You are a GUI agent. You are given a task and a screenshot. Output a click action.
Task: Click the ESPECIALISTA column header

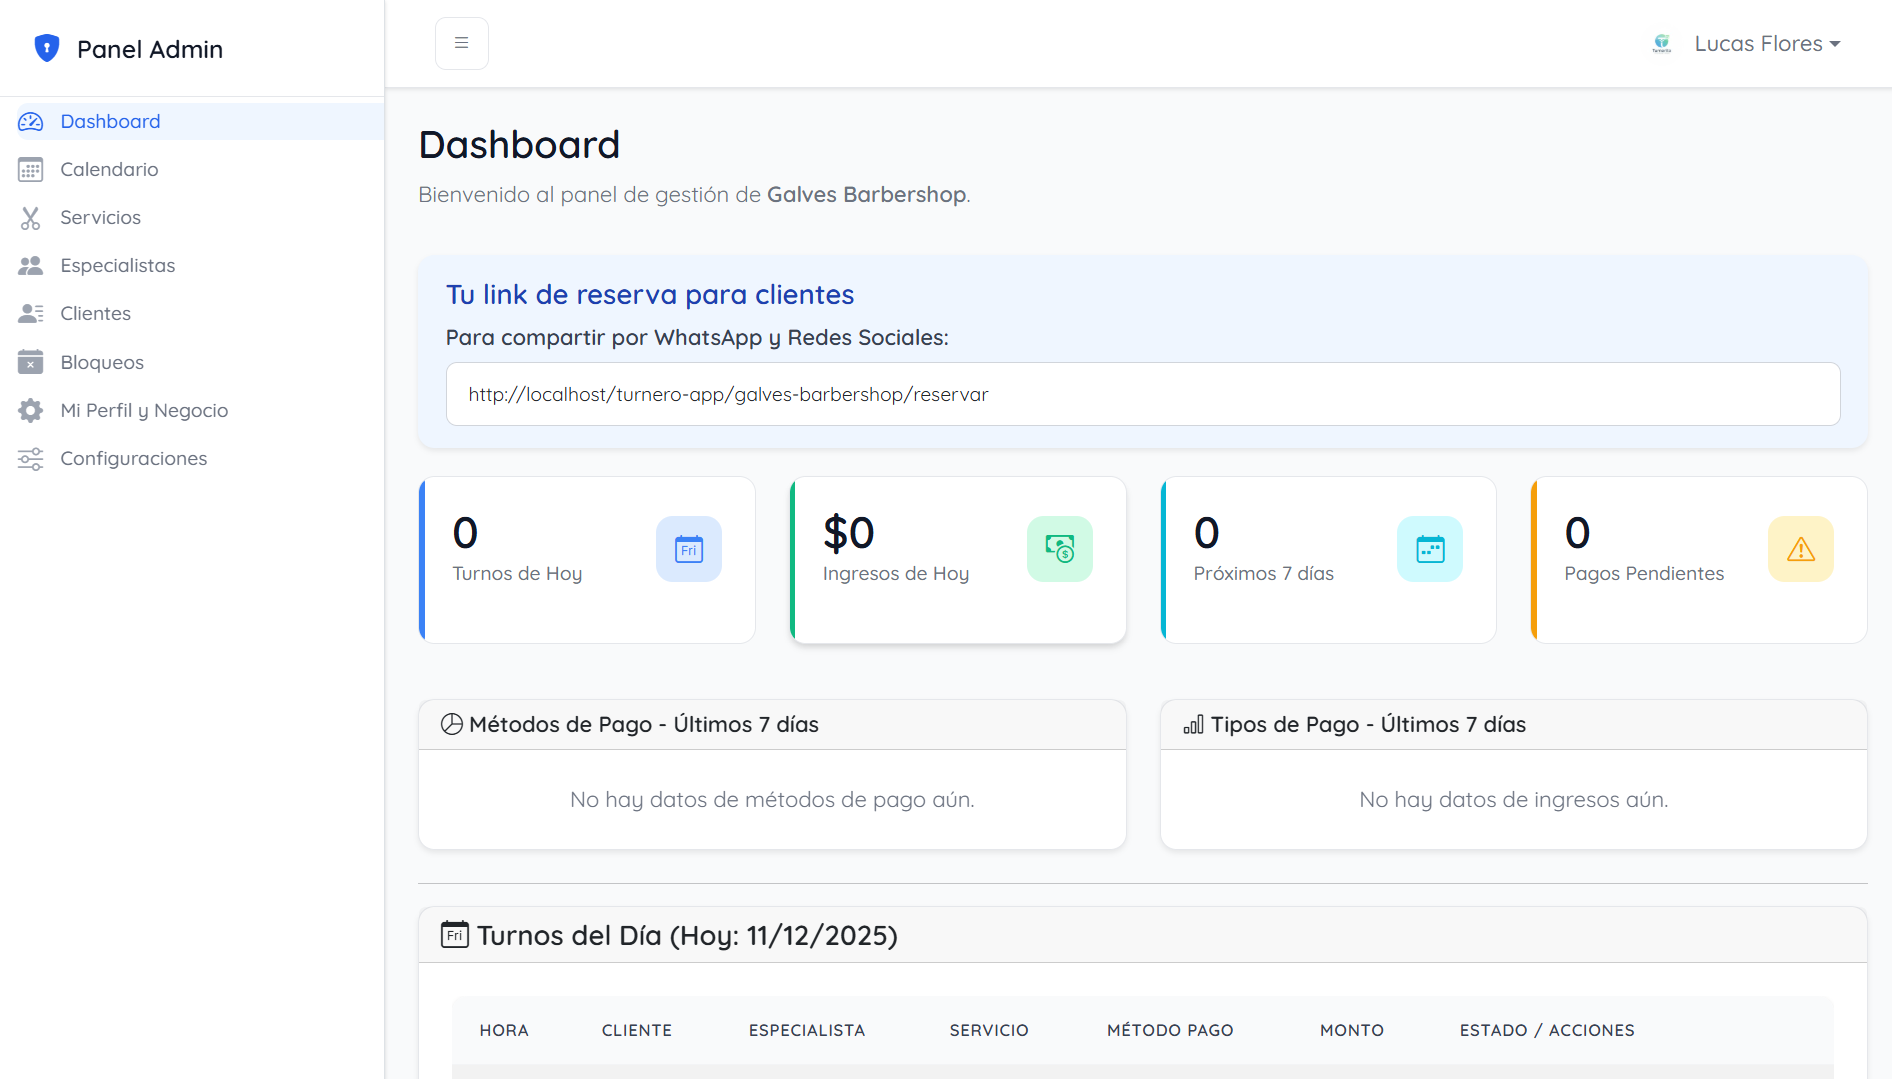tap(807, 1031)
